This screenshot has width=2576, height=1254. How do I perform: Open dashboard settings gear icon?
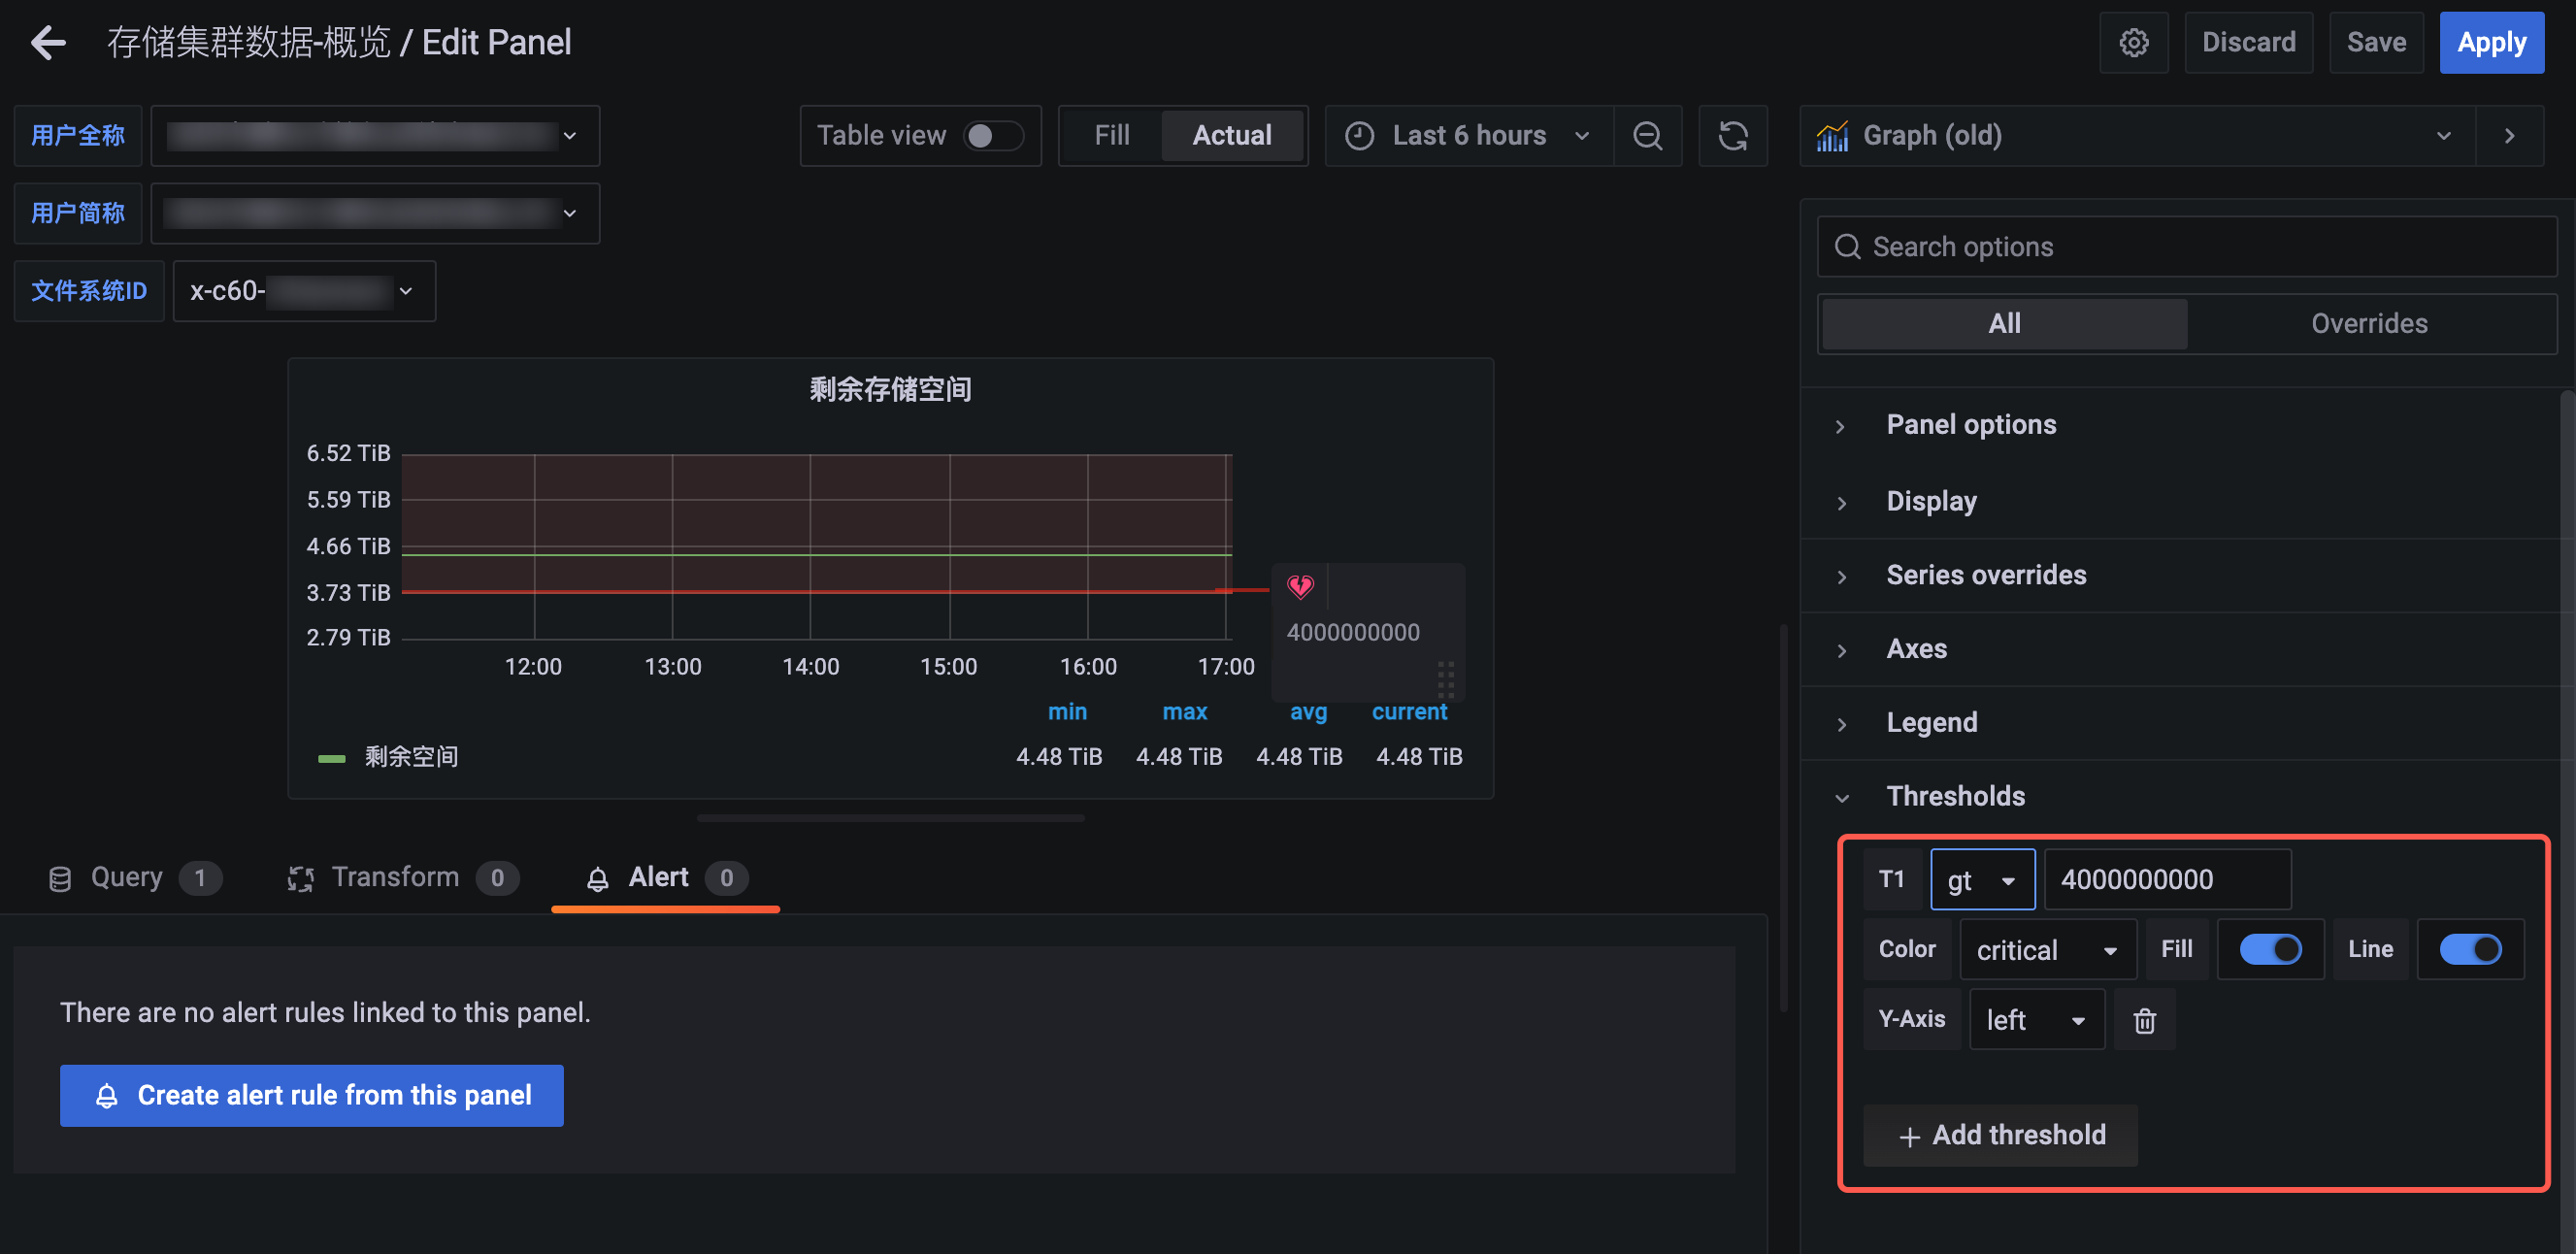tap(2133, 42)
